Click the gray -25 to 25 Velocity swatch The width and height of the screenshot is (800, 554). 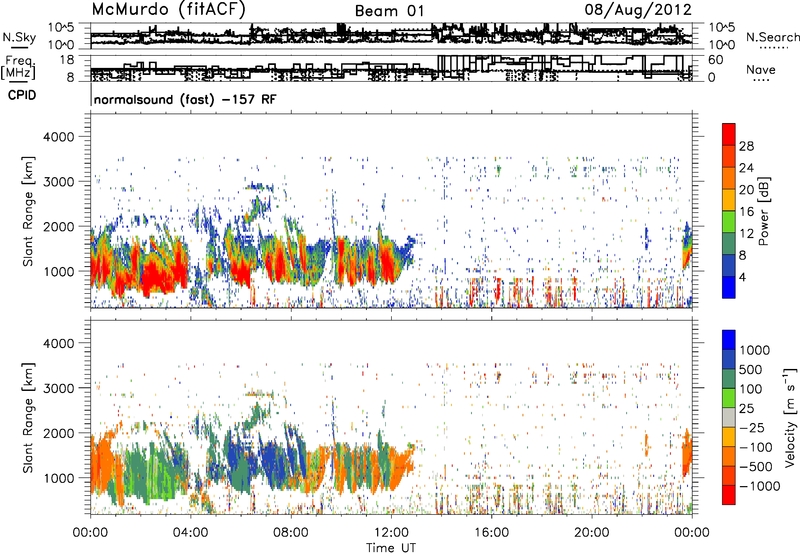pyautogui.click(x=729, y=417)
